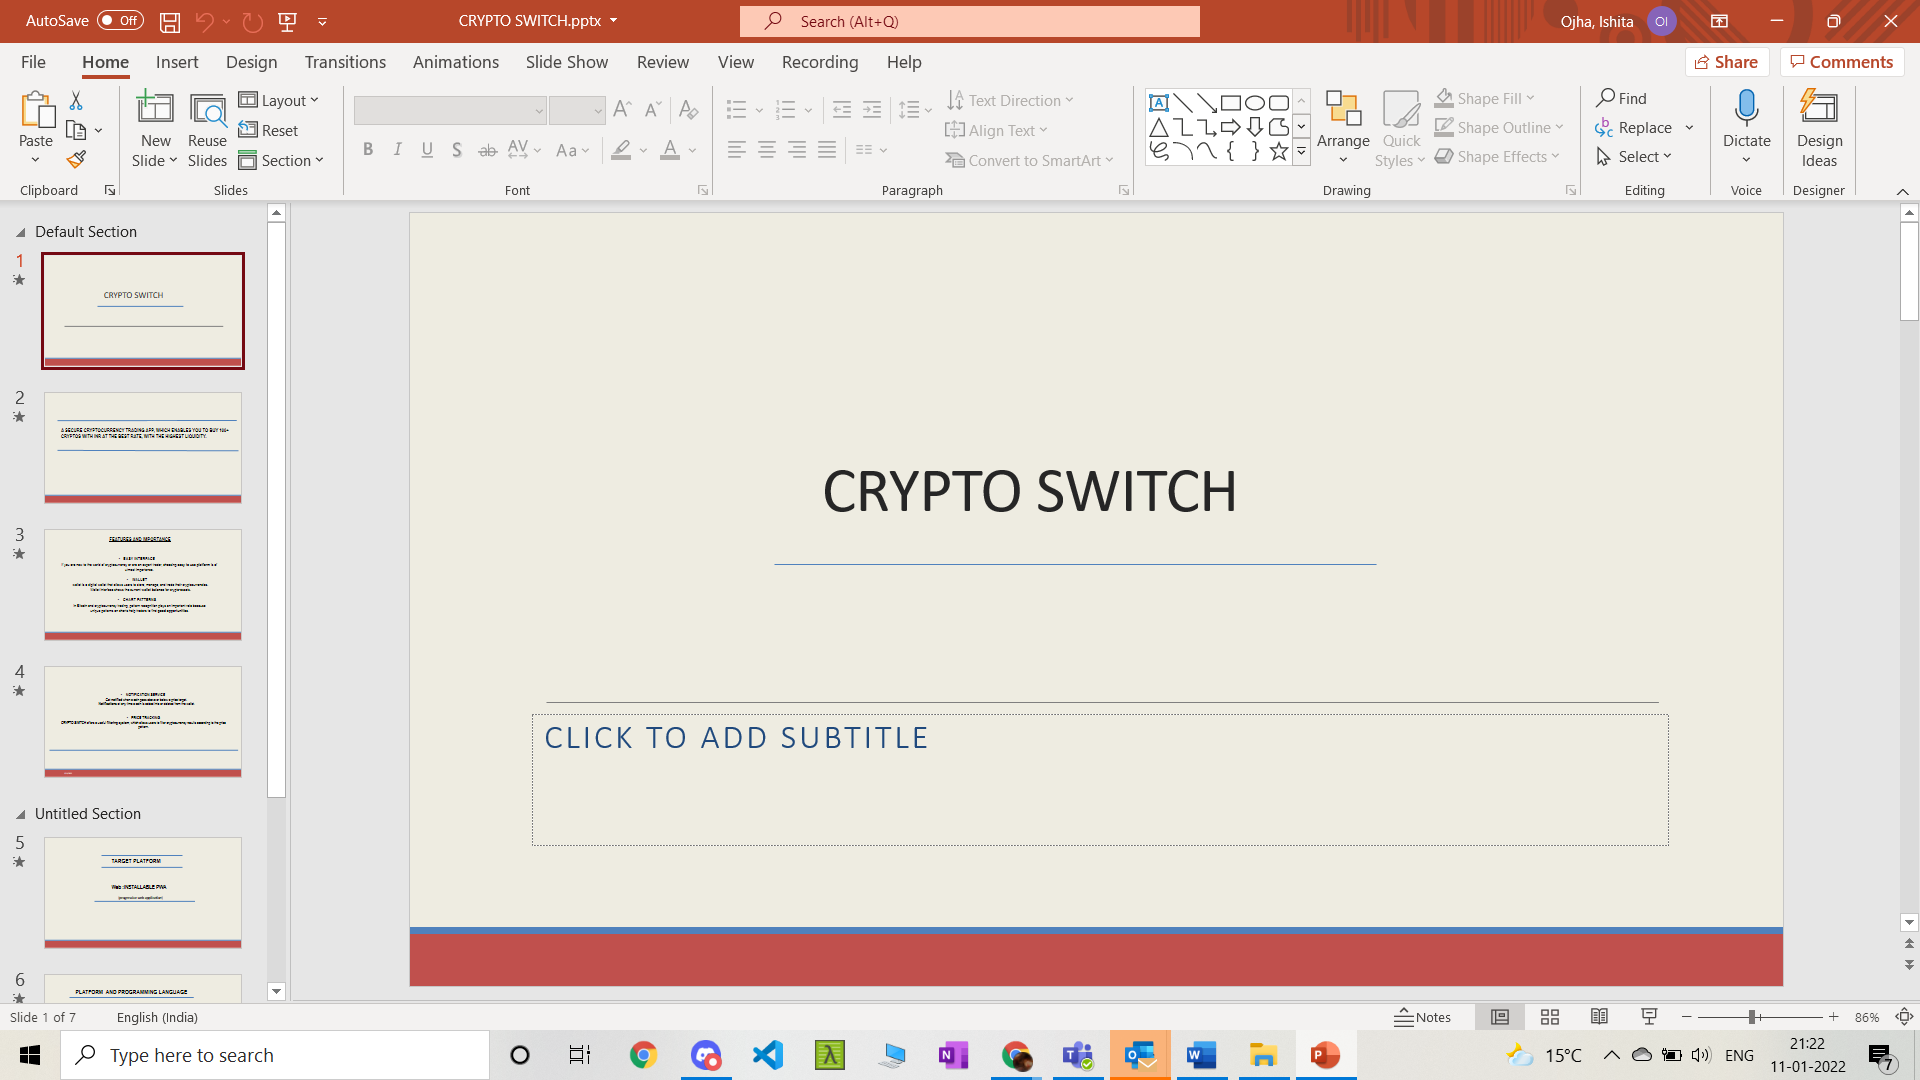The image size is (1920, 1080).
Task: Open the Transitions tab
Action: point(345,62)
